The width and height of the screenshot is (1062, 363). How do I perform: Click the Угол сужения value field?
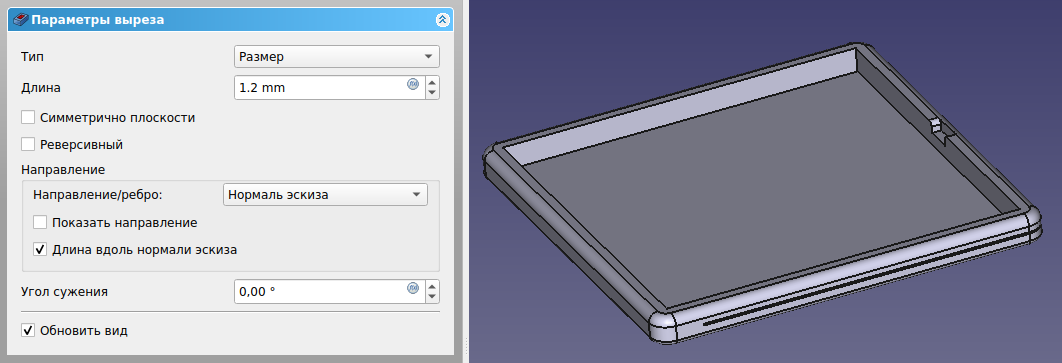[320, 292]
